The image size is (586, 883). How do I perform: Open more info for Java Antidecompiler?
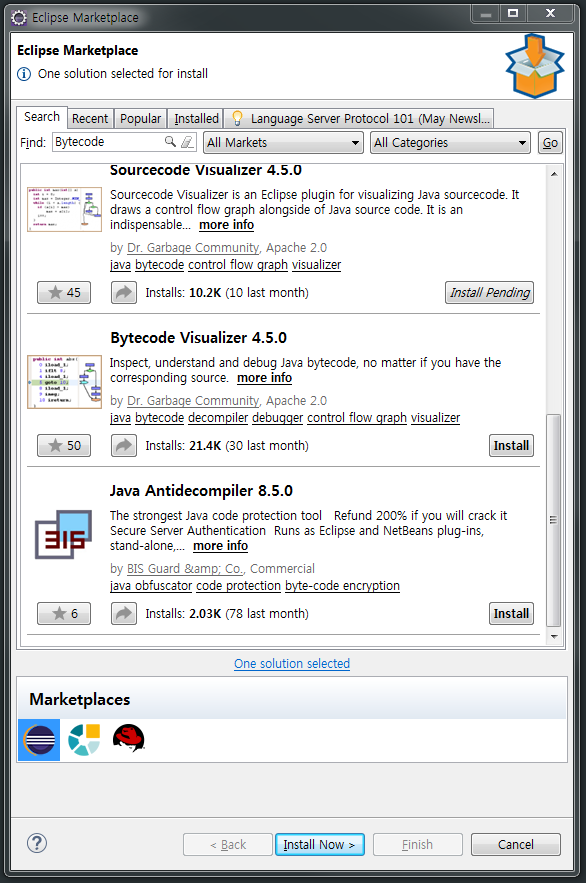(220, 546)
